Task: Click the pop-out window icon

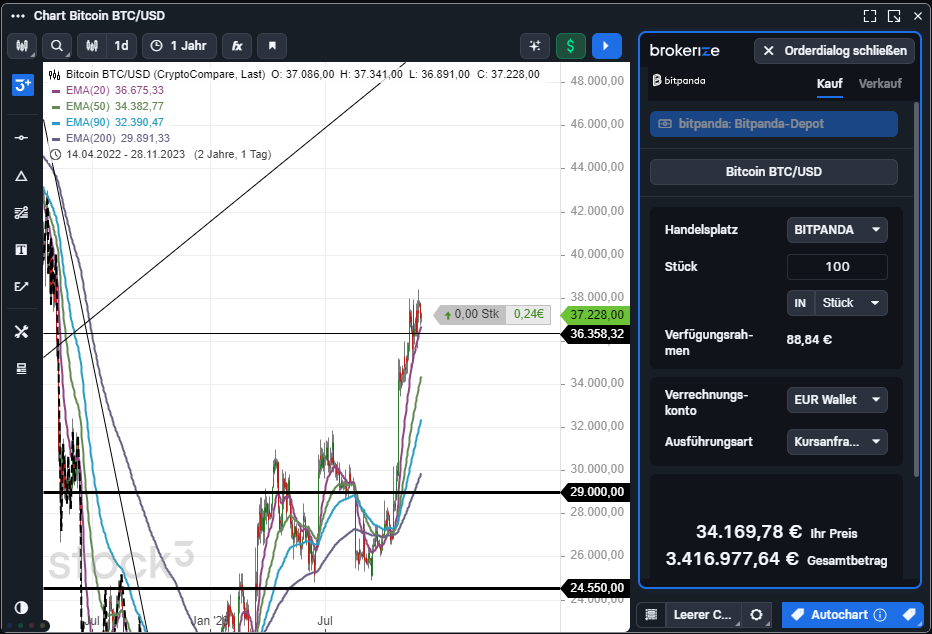Action: tap(894, 16)
